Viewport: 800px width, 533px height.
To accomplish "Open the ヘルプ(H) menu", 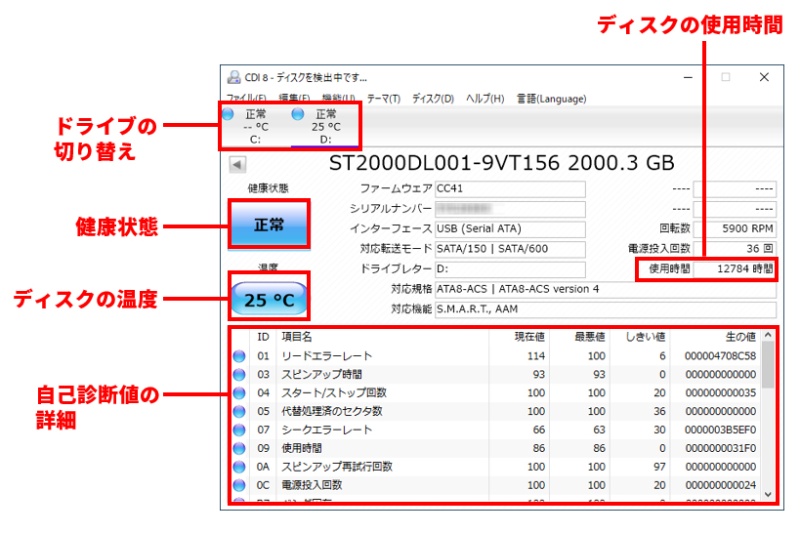I will (485, 99).
